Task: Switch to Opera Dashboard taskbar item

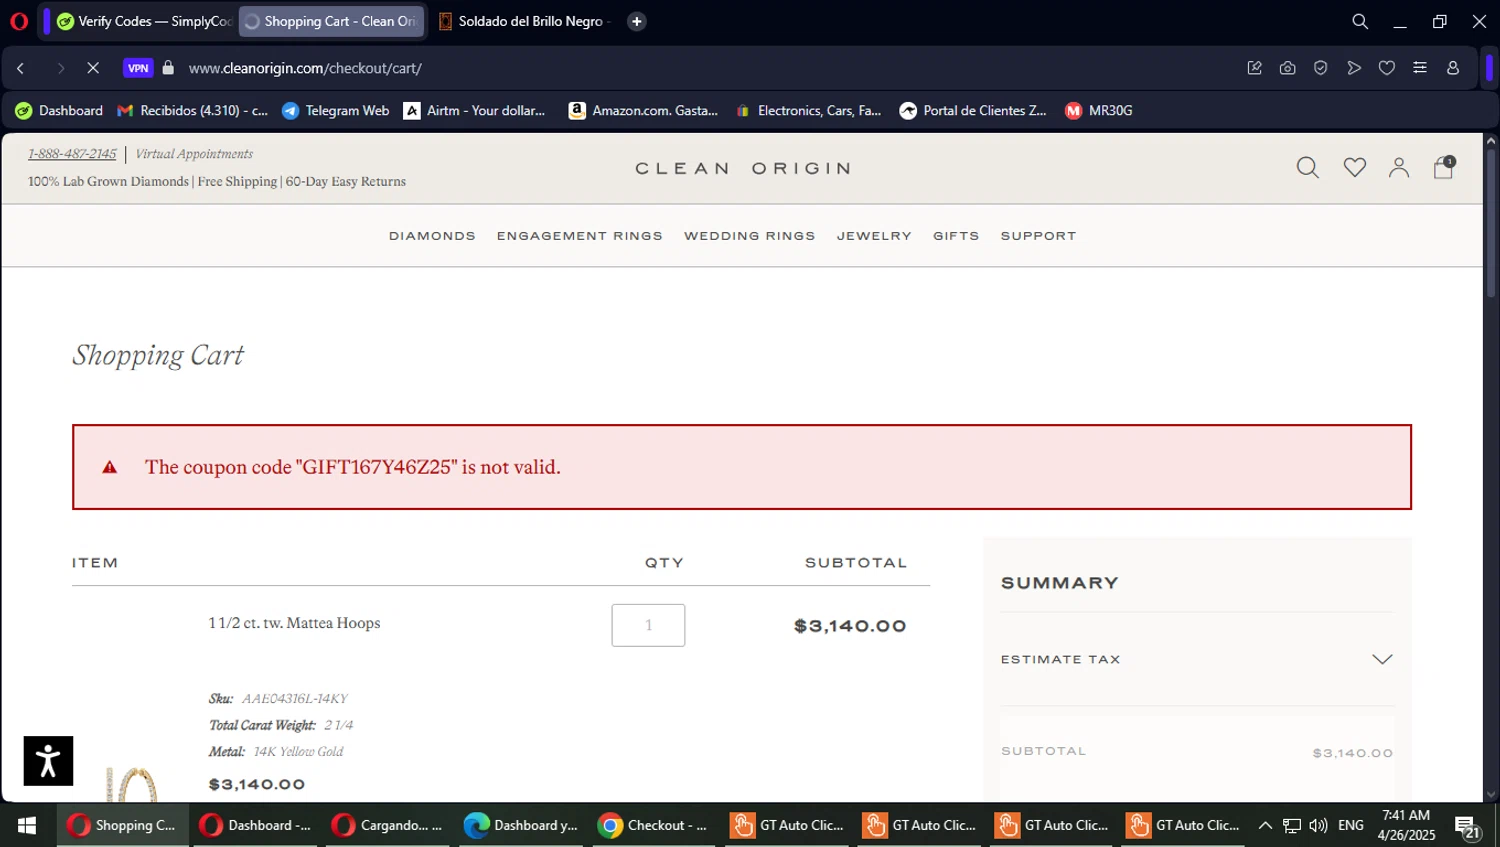Action: pos(256,826)
